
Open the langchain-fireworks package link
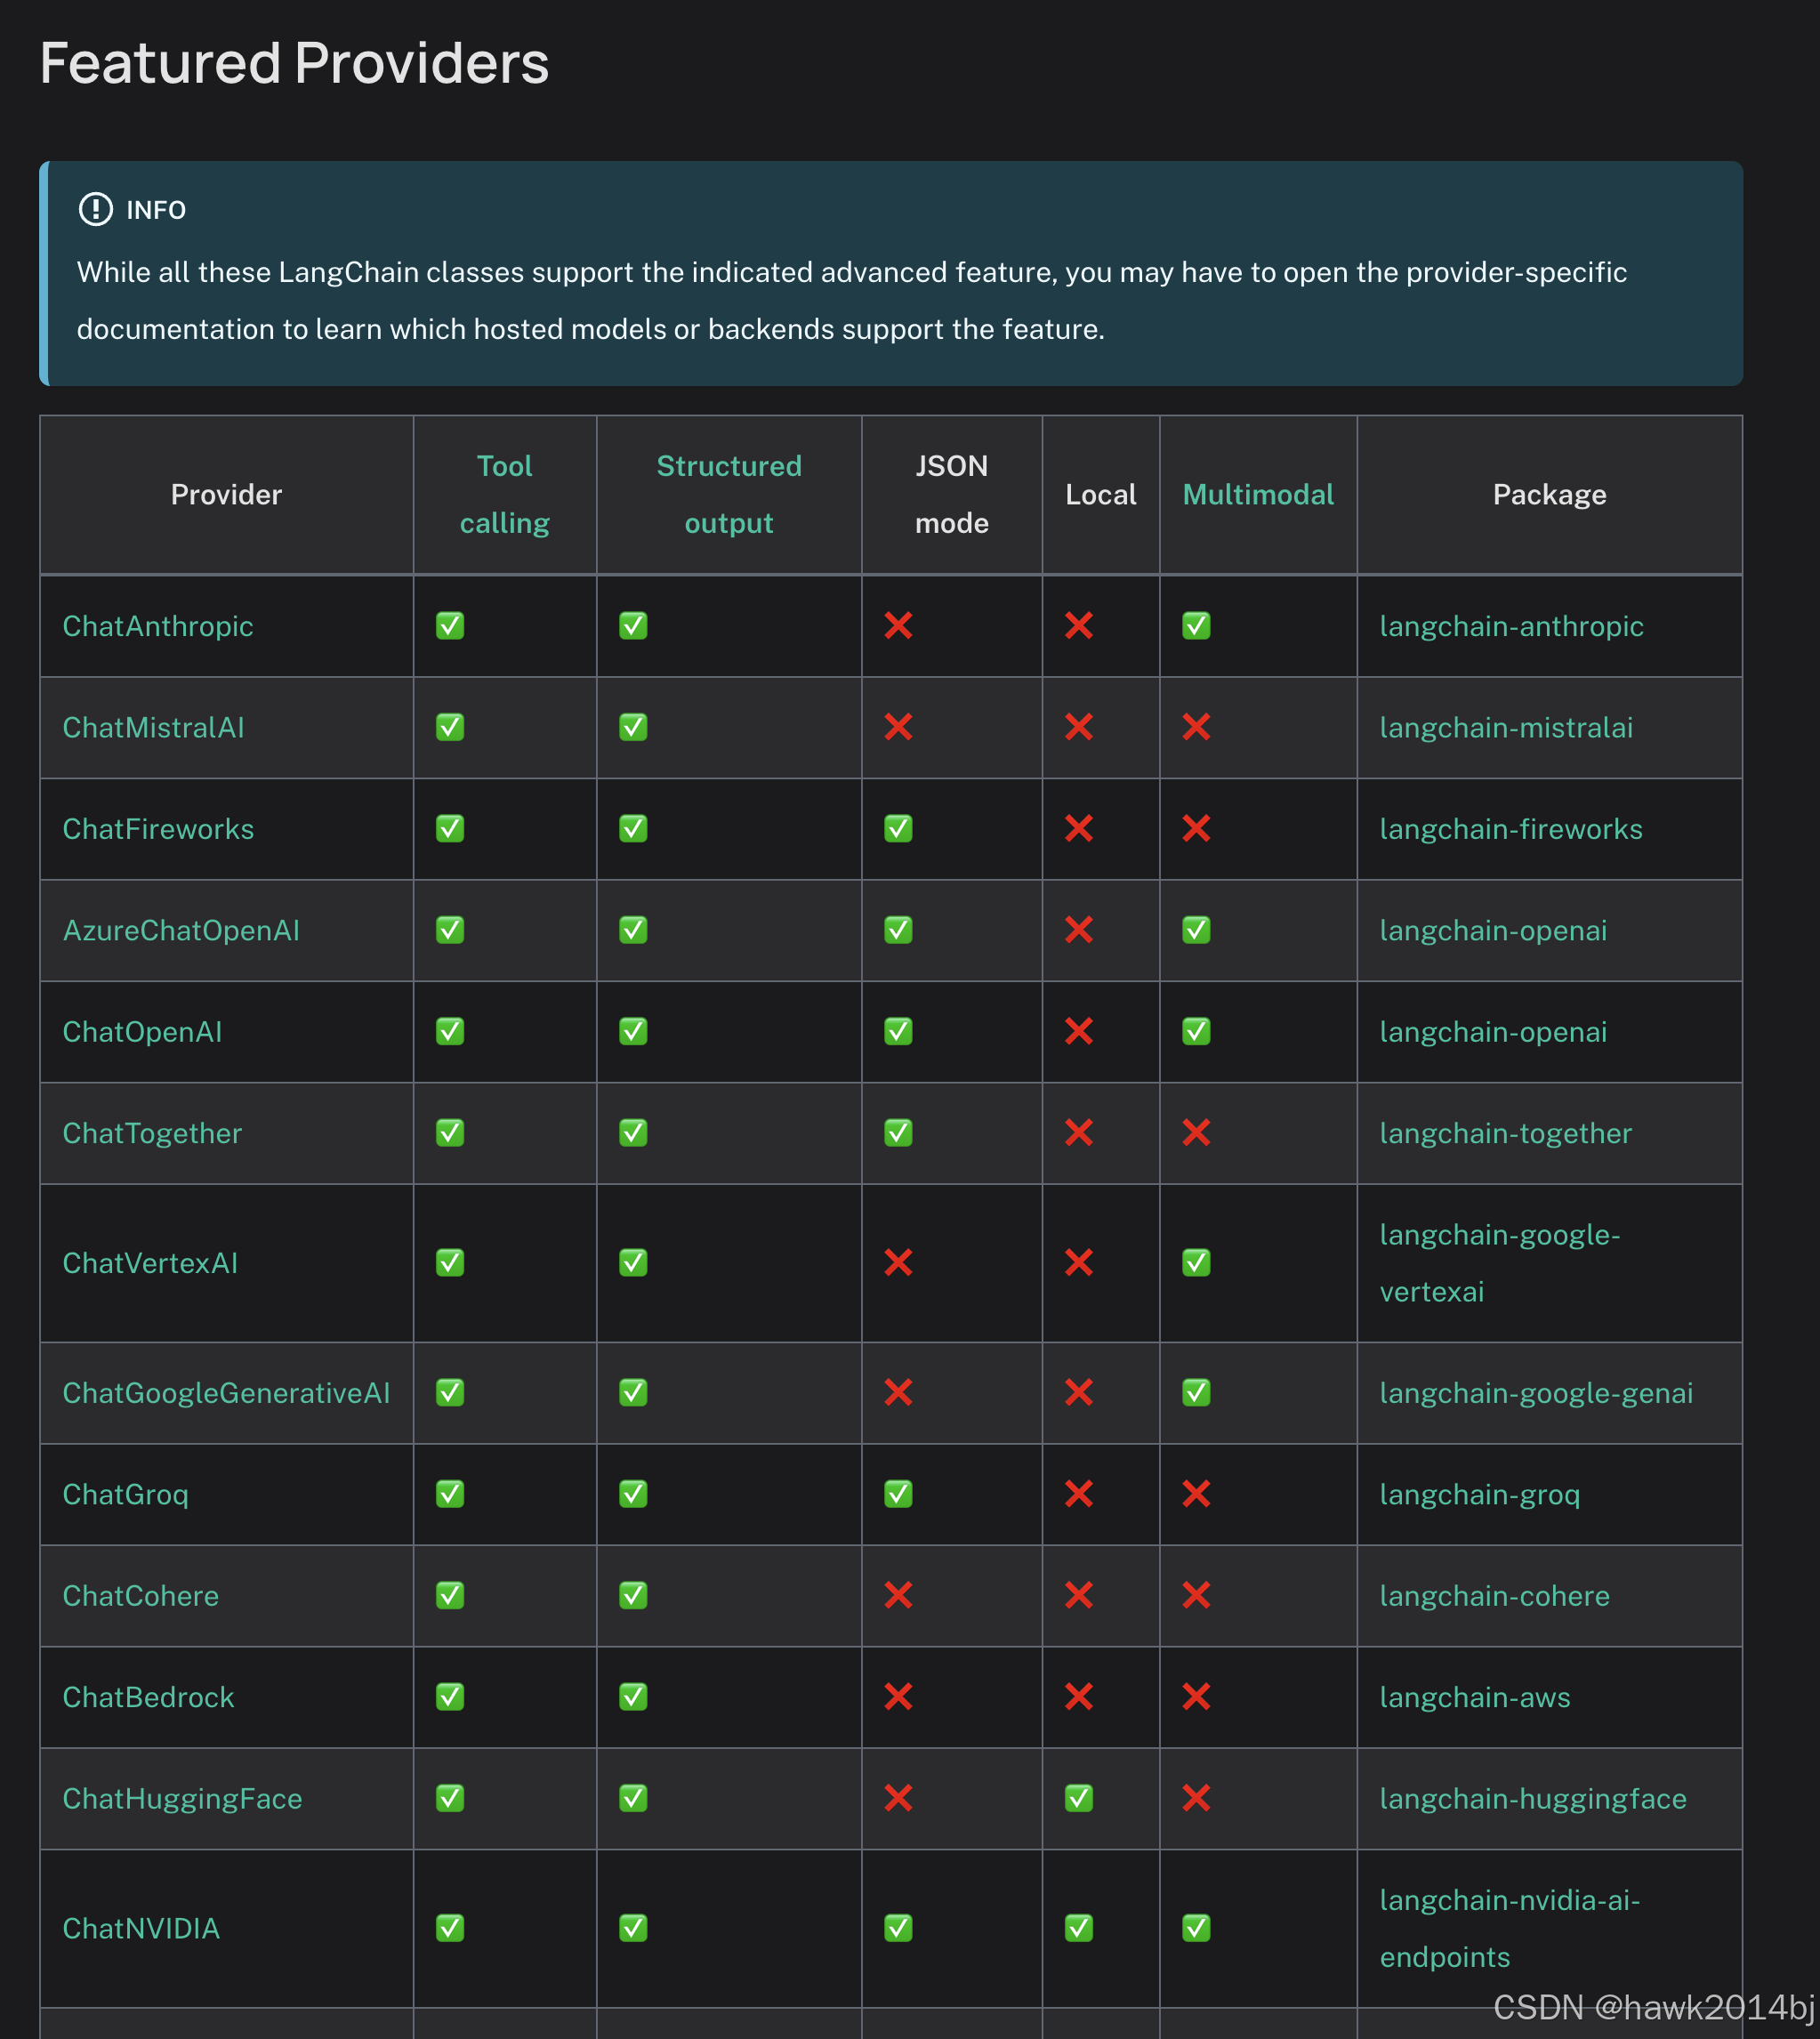point(1511,829)
